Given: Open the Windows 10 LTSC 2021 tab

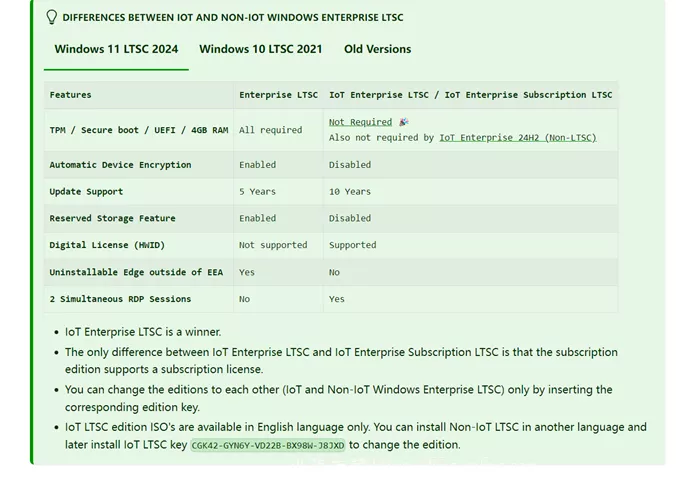Looking at the screenshot, I should [x=260, y=49].
